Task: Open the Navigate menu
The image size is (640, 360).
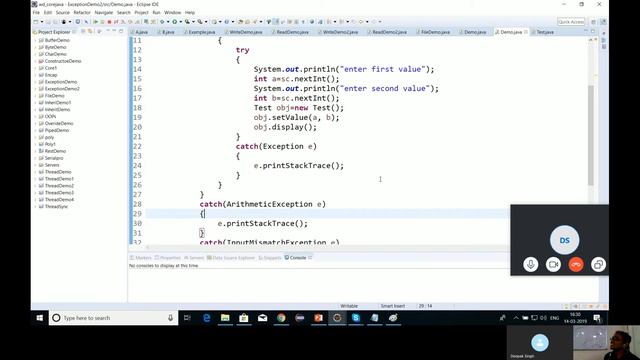Action: [104, 13]
